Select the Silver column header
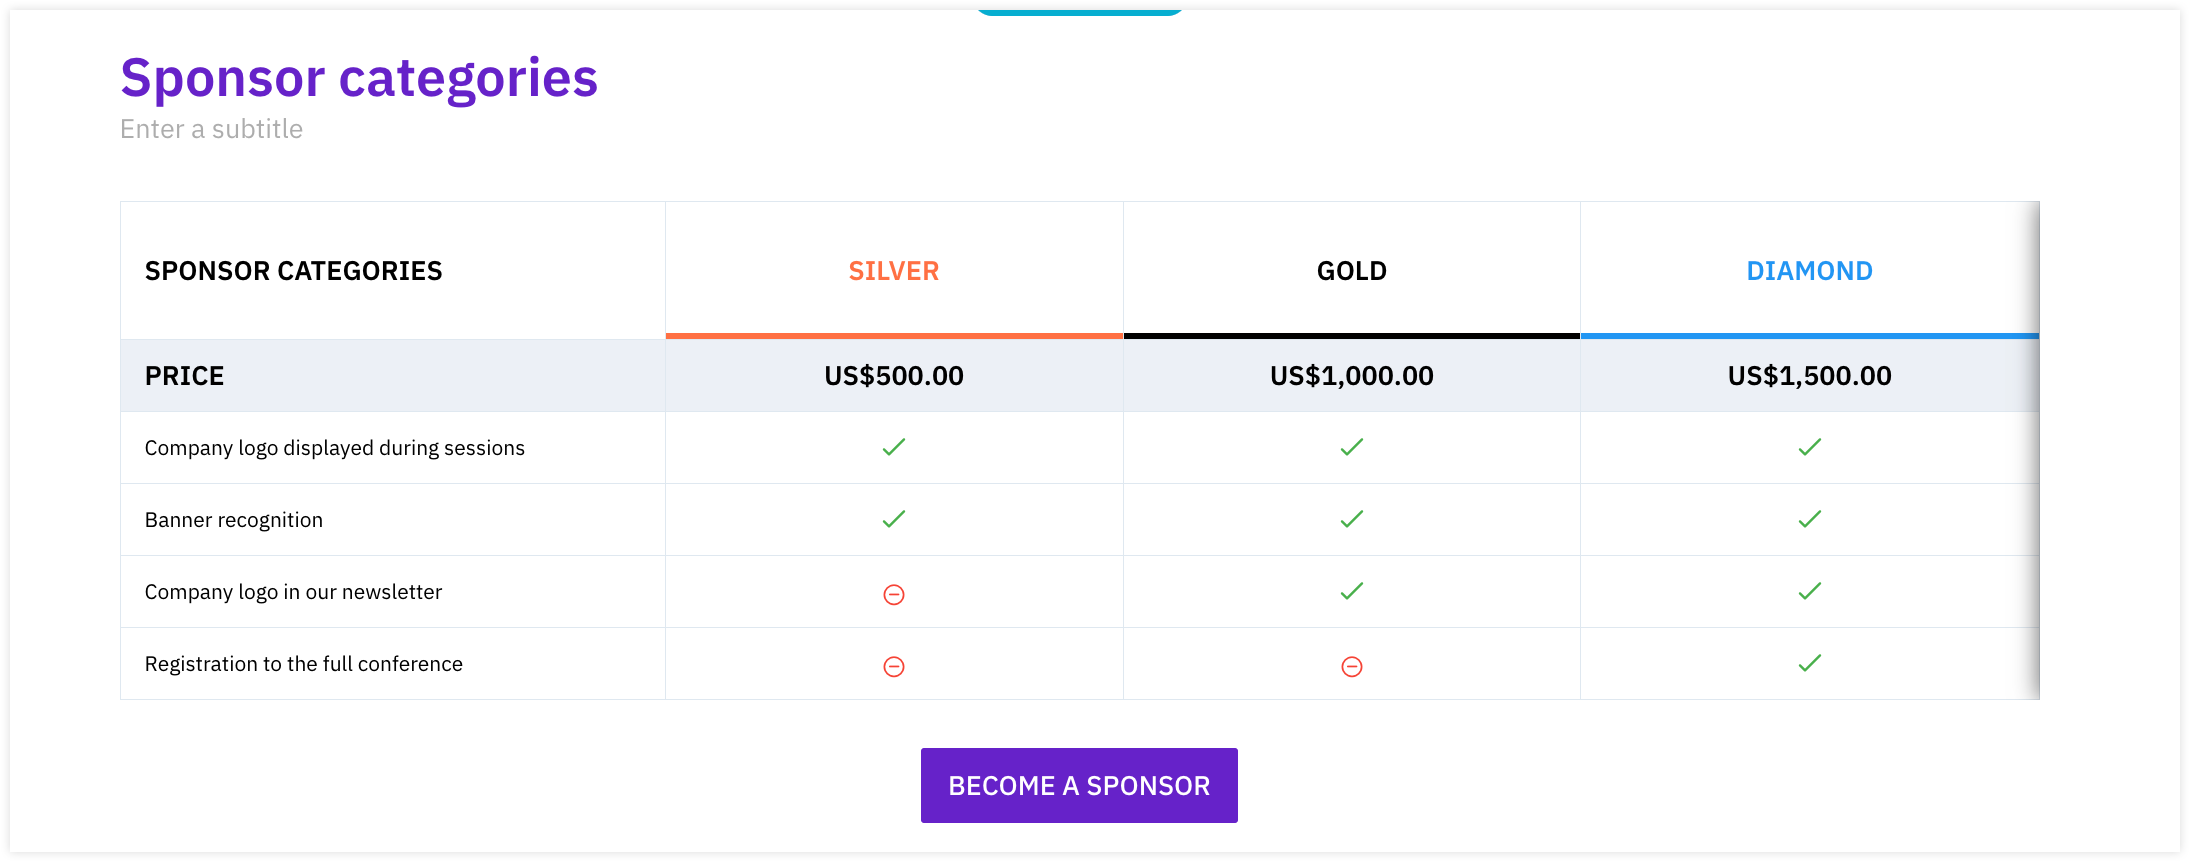 pyautogui.click(x=894, y=271)
